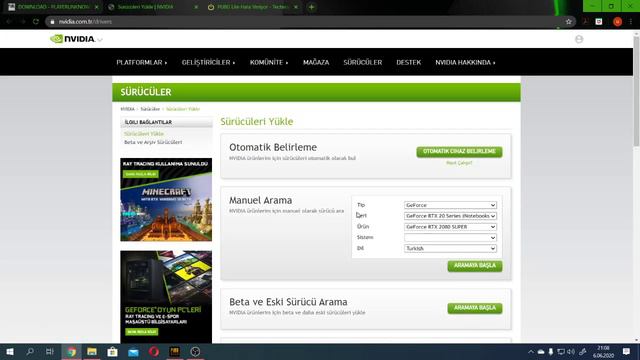Open the Dil language dropdown
Image resolution: width=640 pixels, height=360 pixels.
(x=450, y=248)
